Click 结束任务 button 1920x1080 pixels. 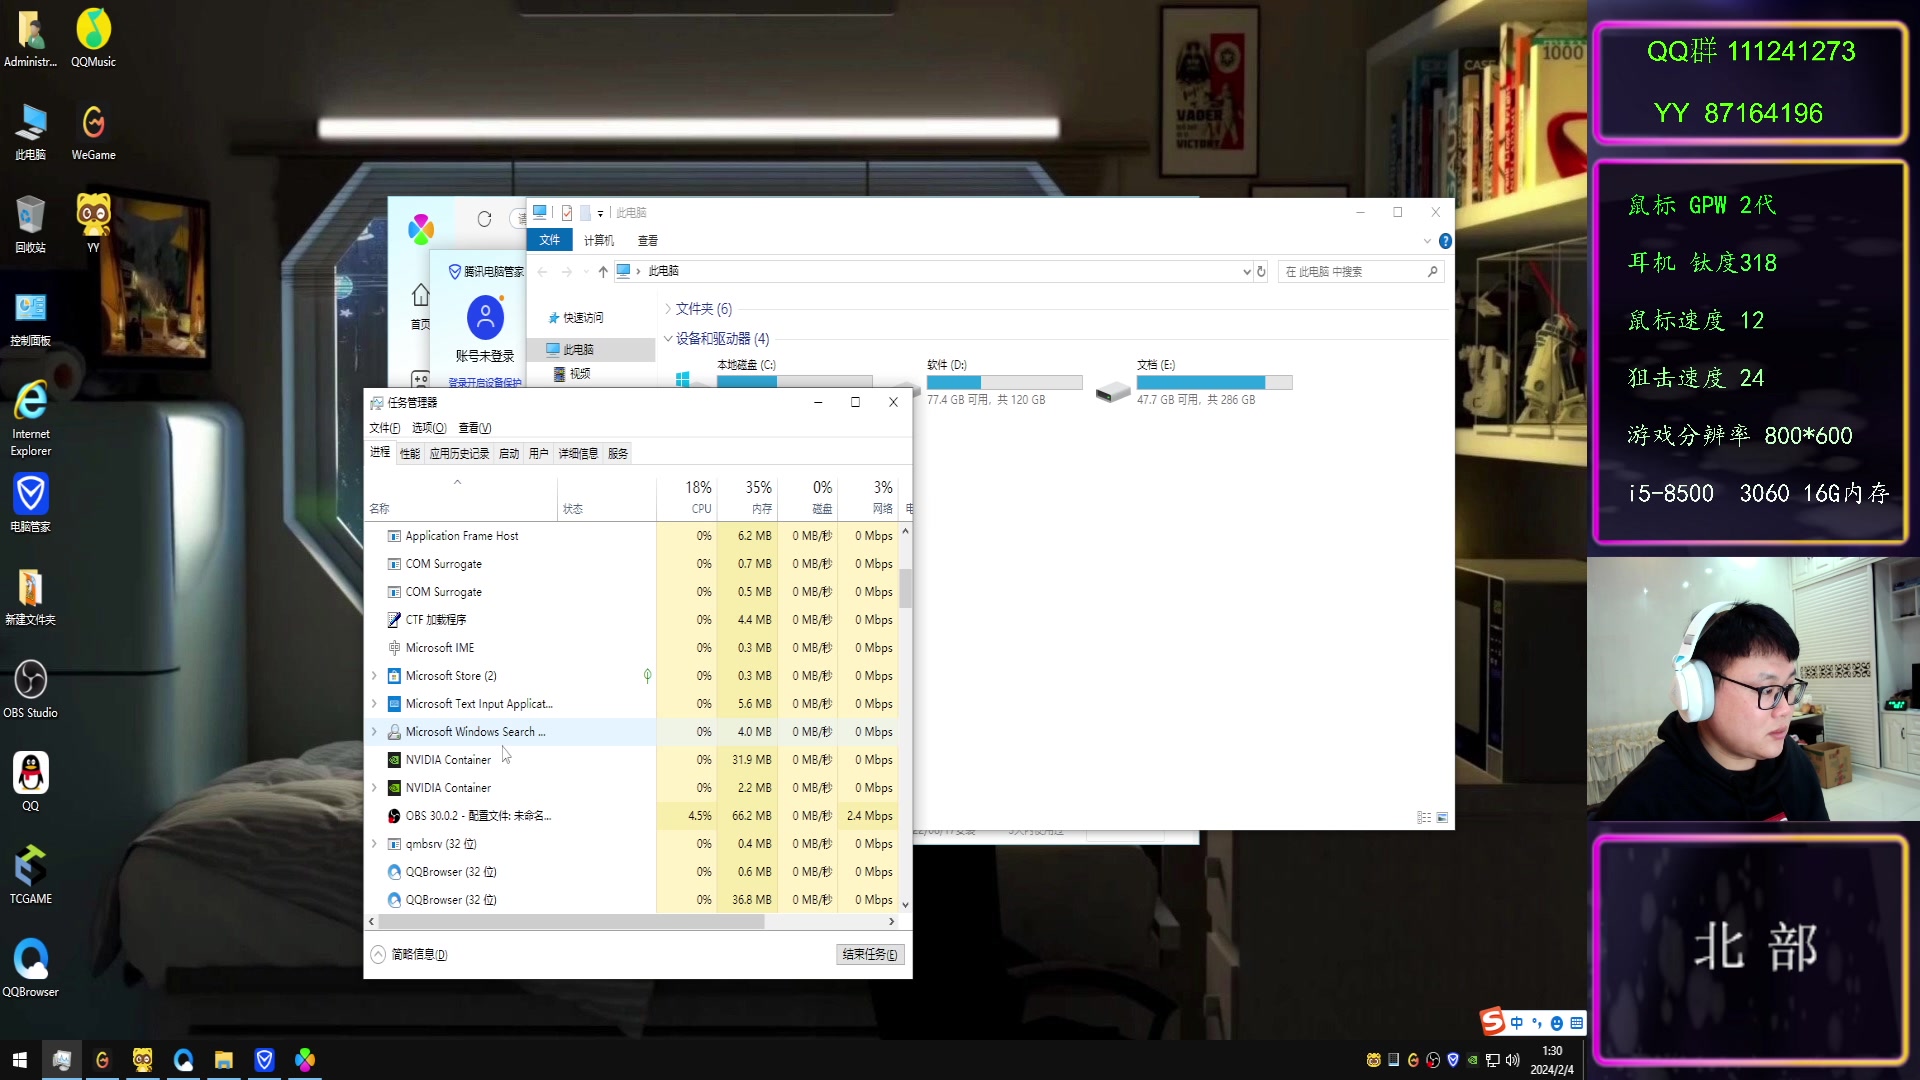[870, 954]
